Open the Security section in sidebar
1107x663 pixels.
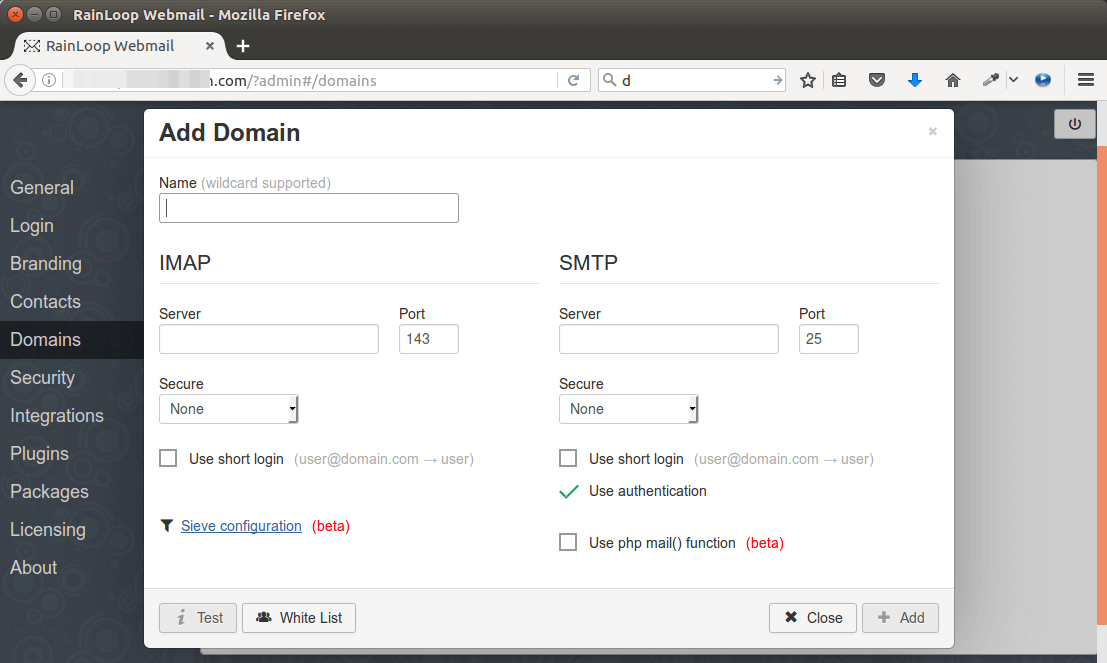coord(42,377)
